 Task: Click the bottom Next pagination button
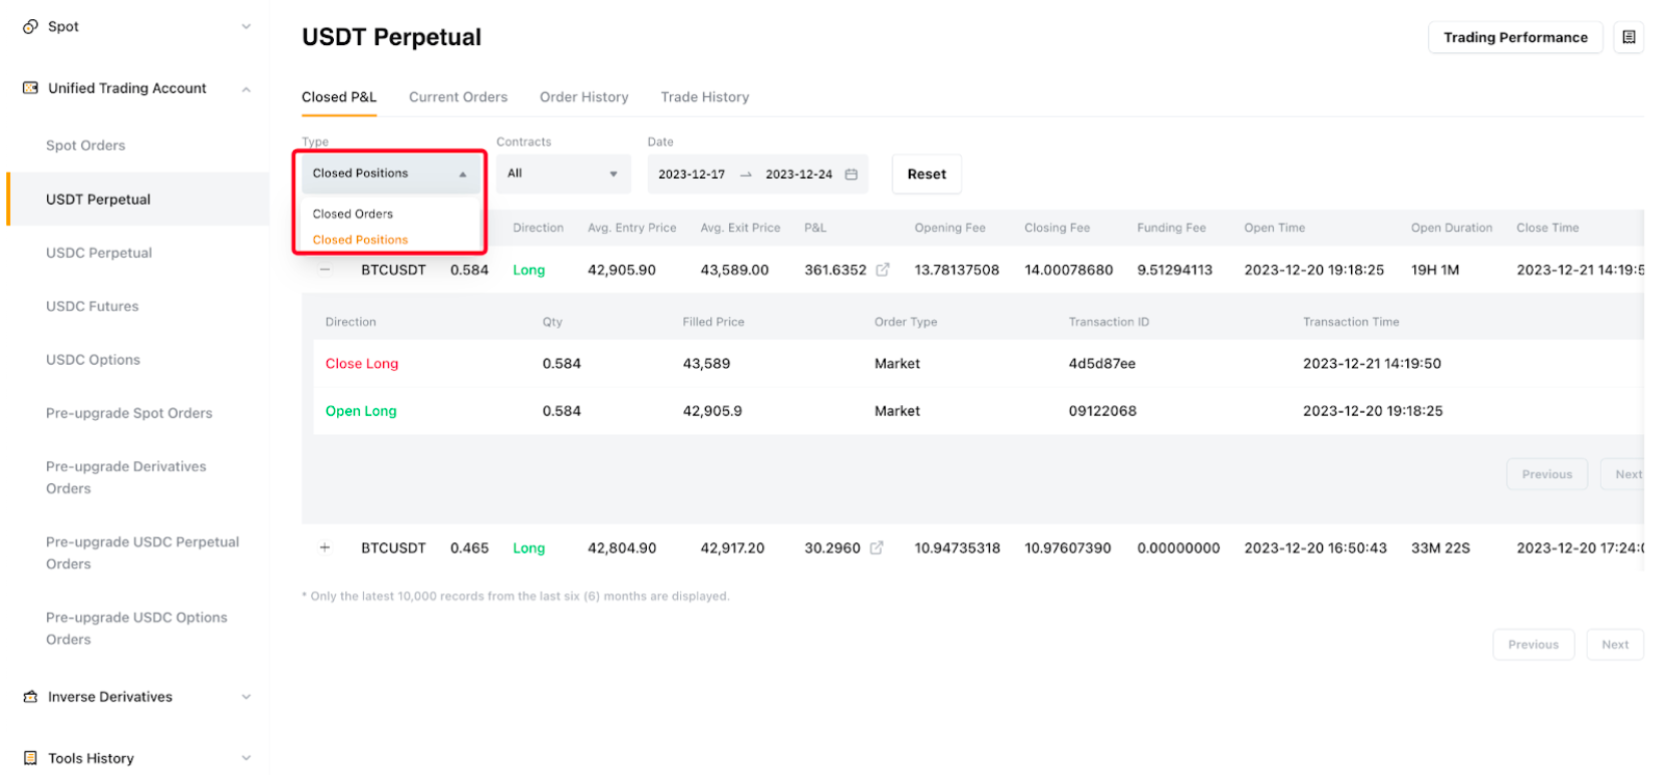(1614, 645)
